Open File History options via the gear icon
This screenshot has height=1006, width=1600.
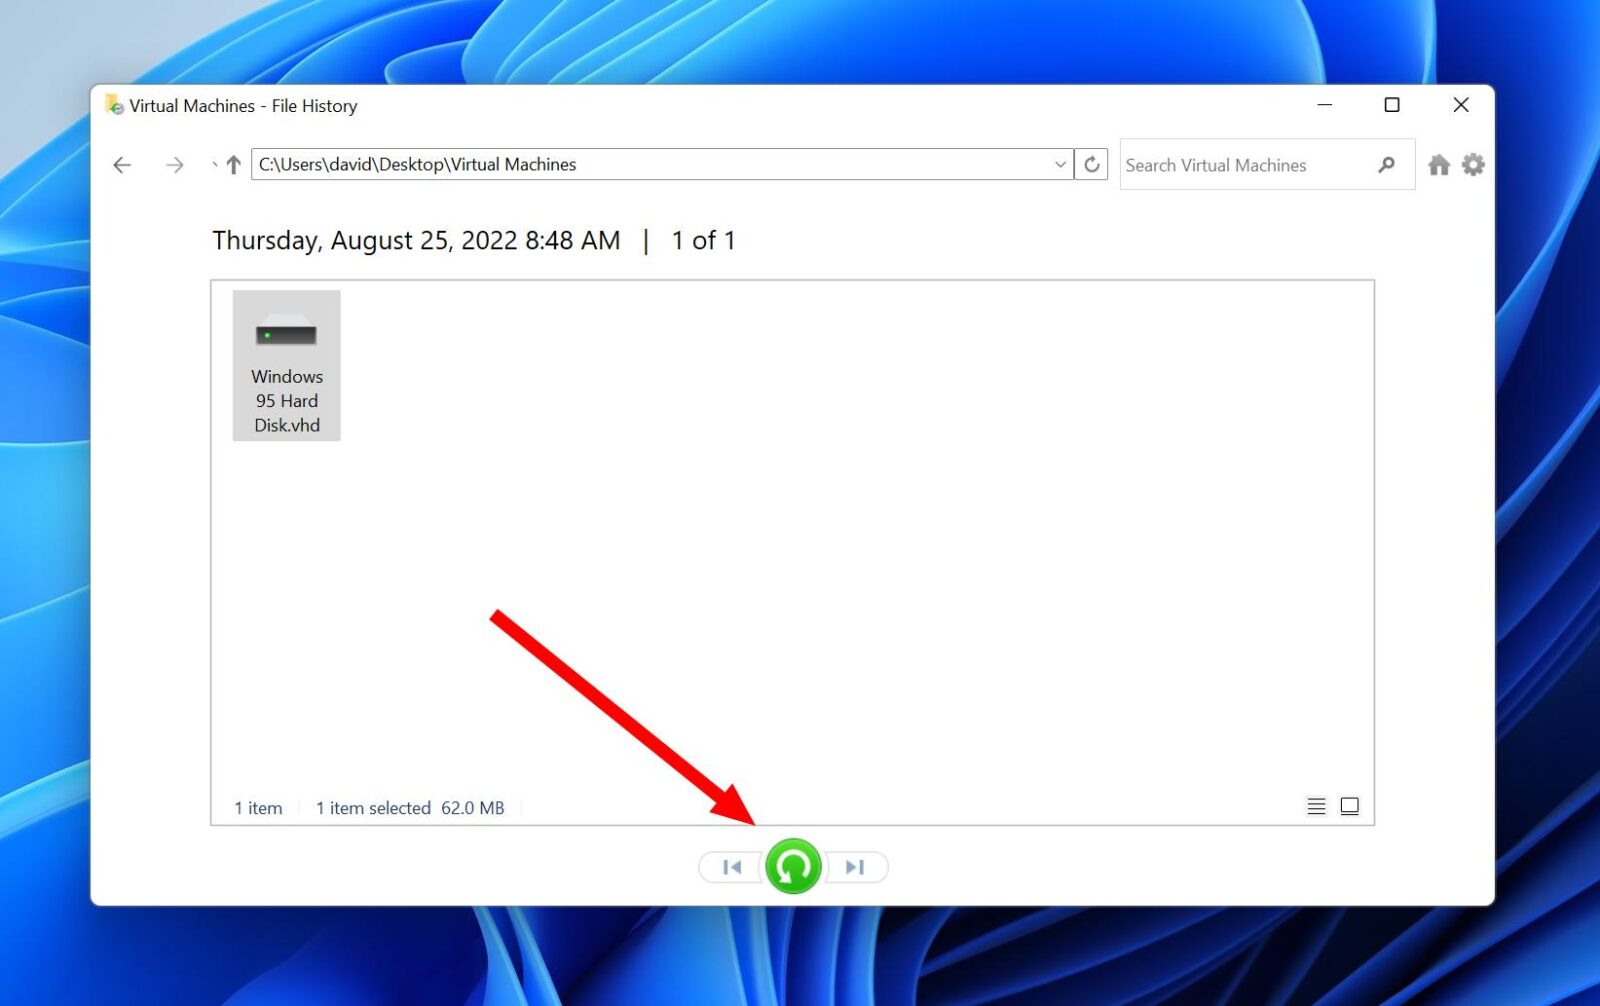[x=1472, y=164]
